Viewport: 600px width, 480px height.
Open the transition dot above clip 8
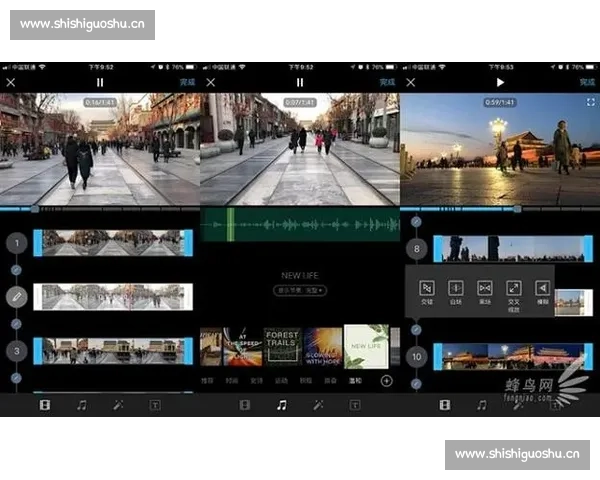tap(416, 222)
